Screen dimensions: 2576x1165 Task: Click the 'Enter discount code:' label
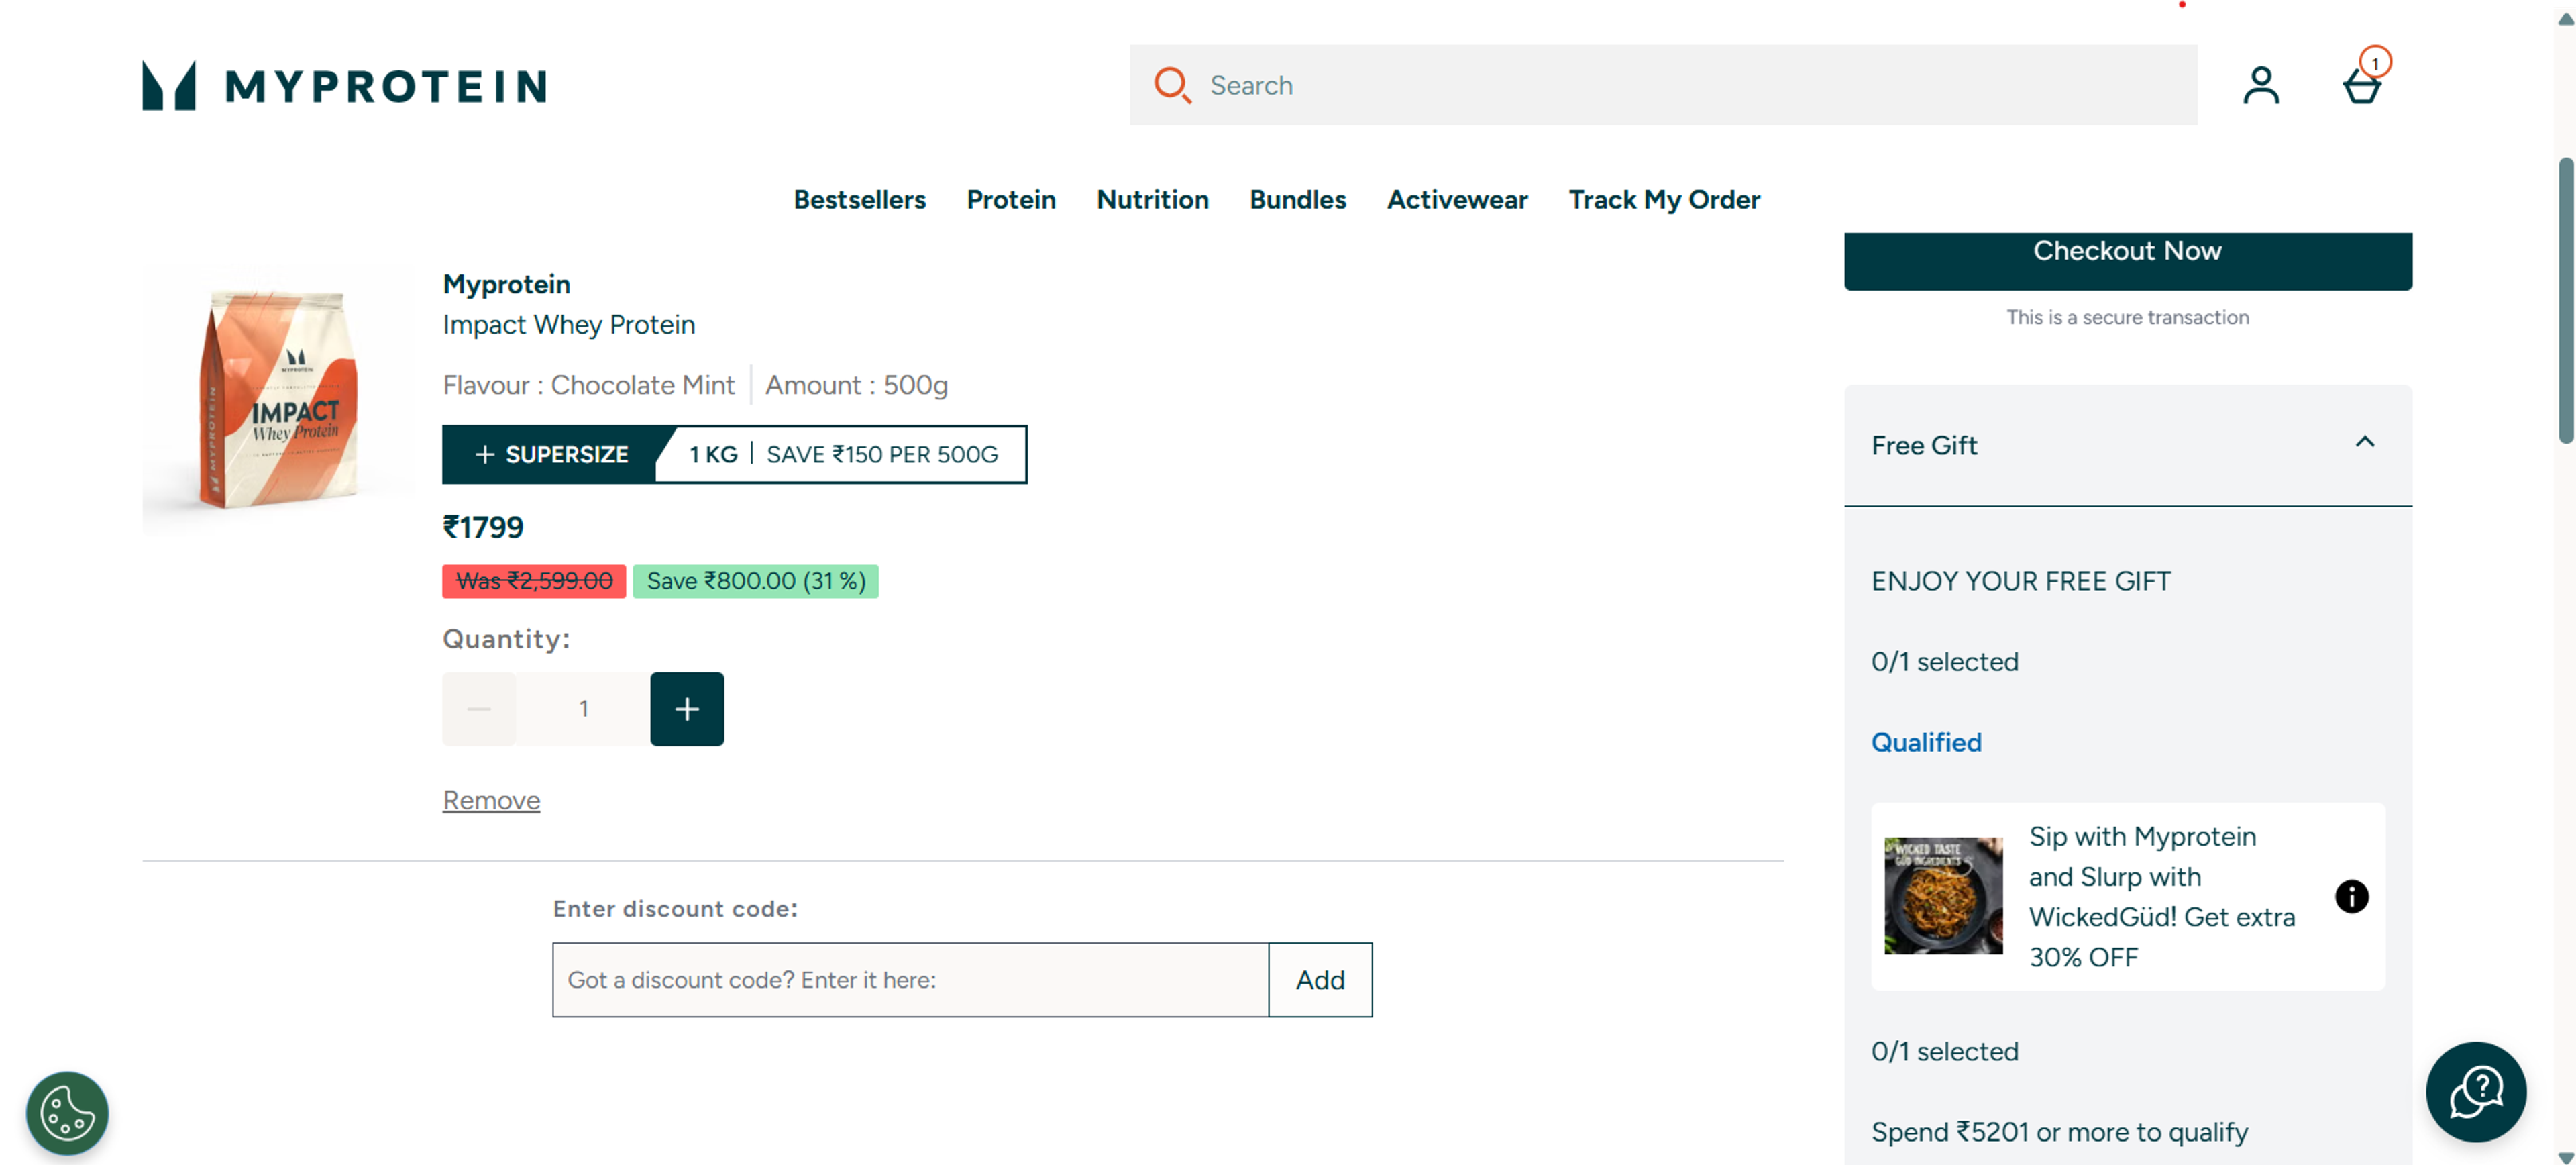(x=675, y=908)
